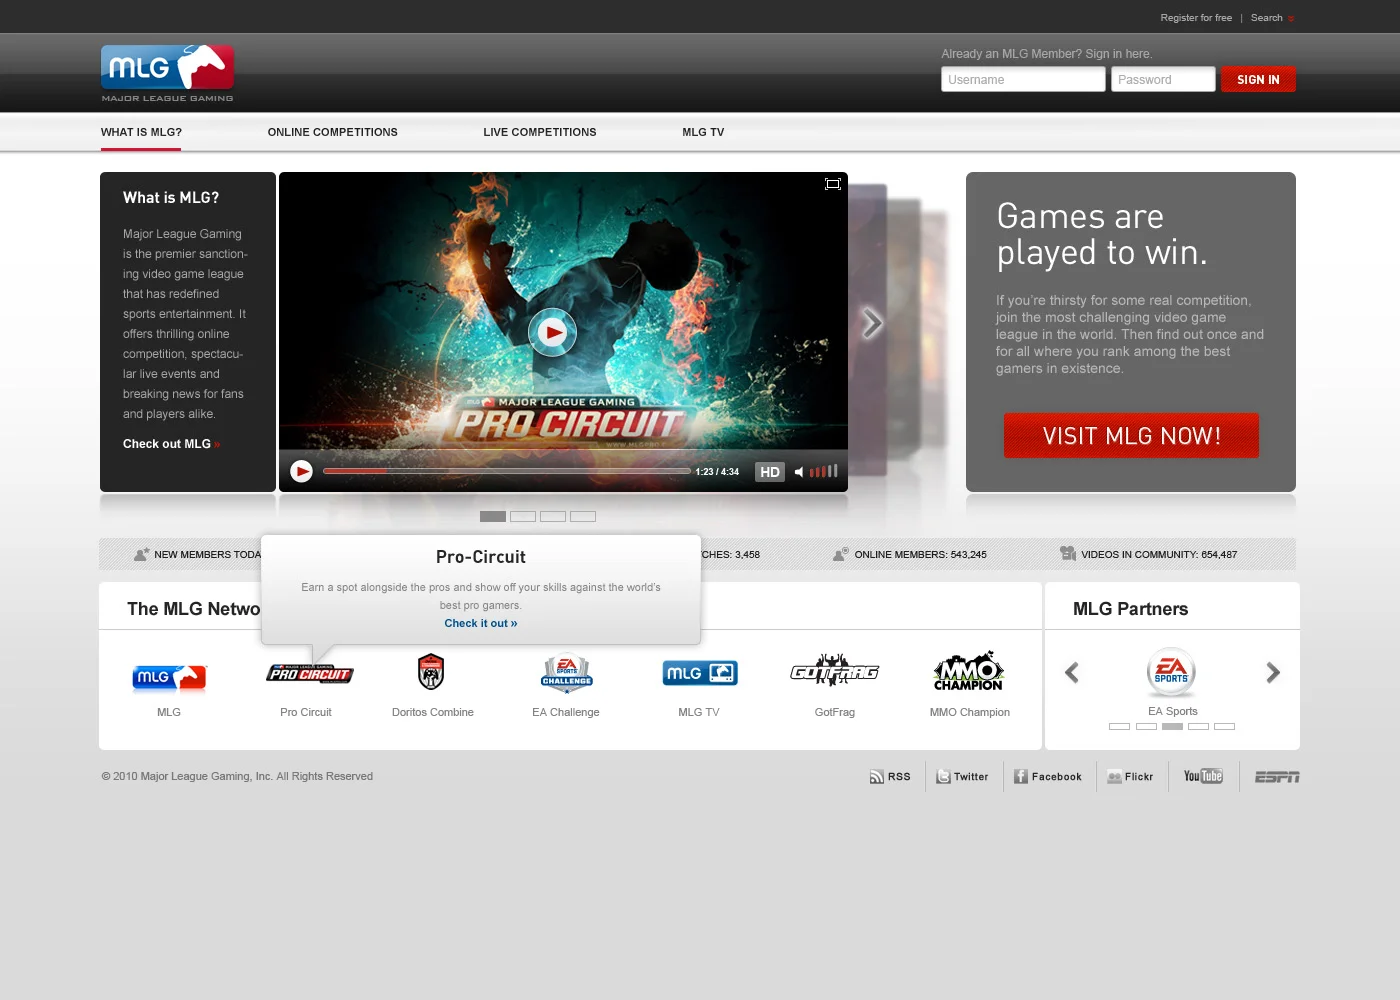Open the RSS feed icon link
Viewport: 1400px width, 1000px height.
point(890,777)
